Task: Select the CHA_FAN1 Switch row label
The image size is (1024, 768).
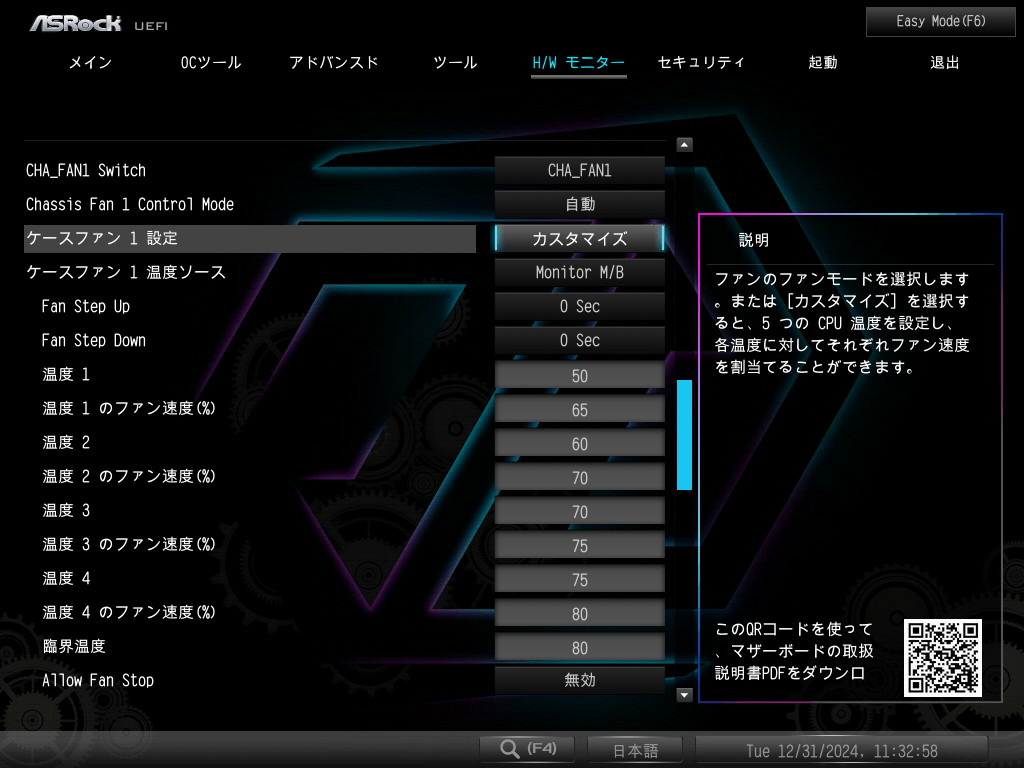Action: (86, 170)
